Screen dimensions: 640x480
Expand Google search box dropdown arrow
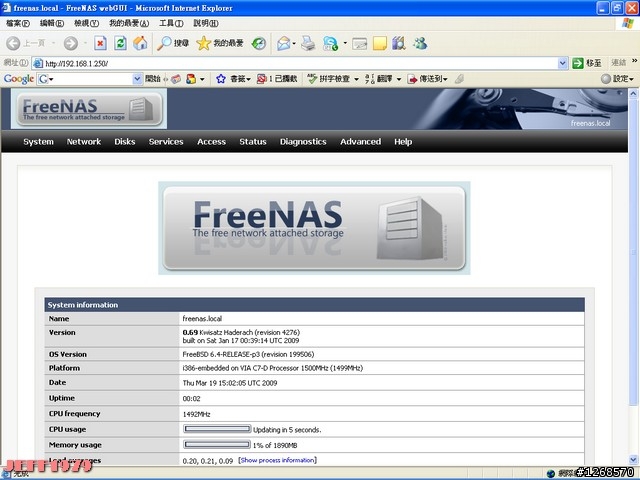(x=138, y=79)
